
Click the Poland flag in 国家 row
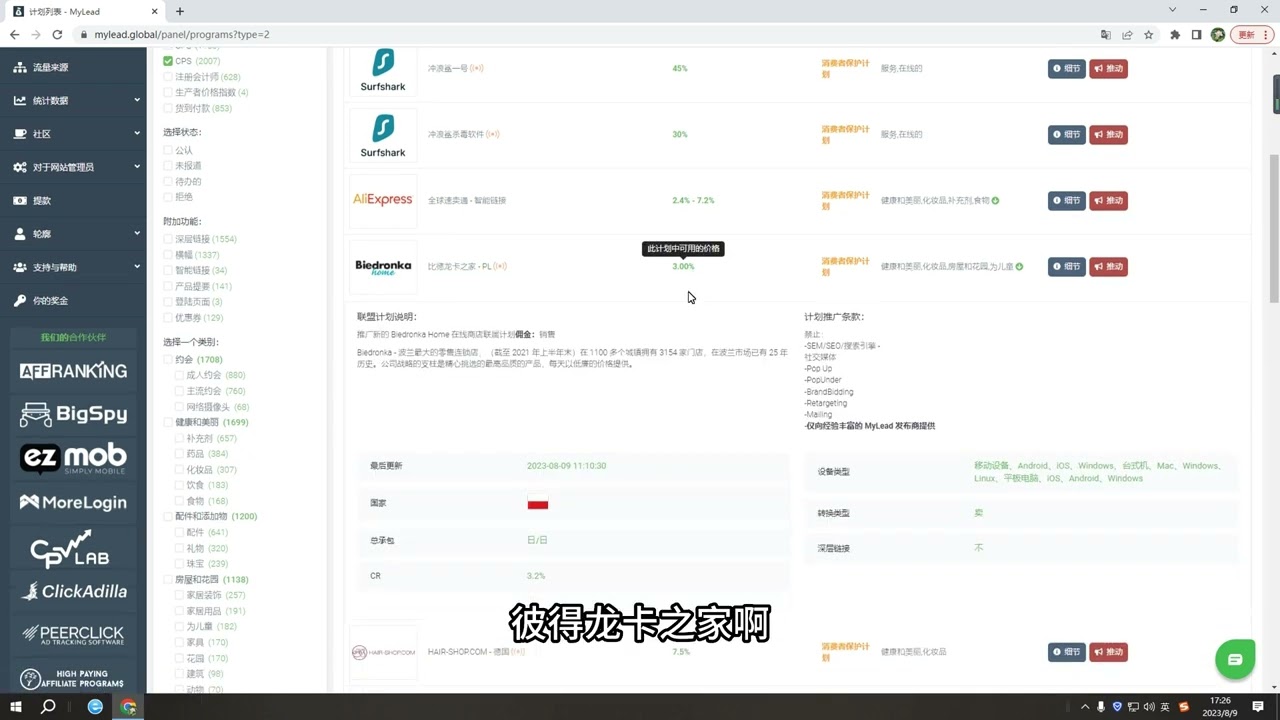click(538, 503)
